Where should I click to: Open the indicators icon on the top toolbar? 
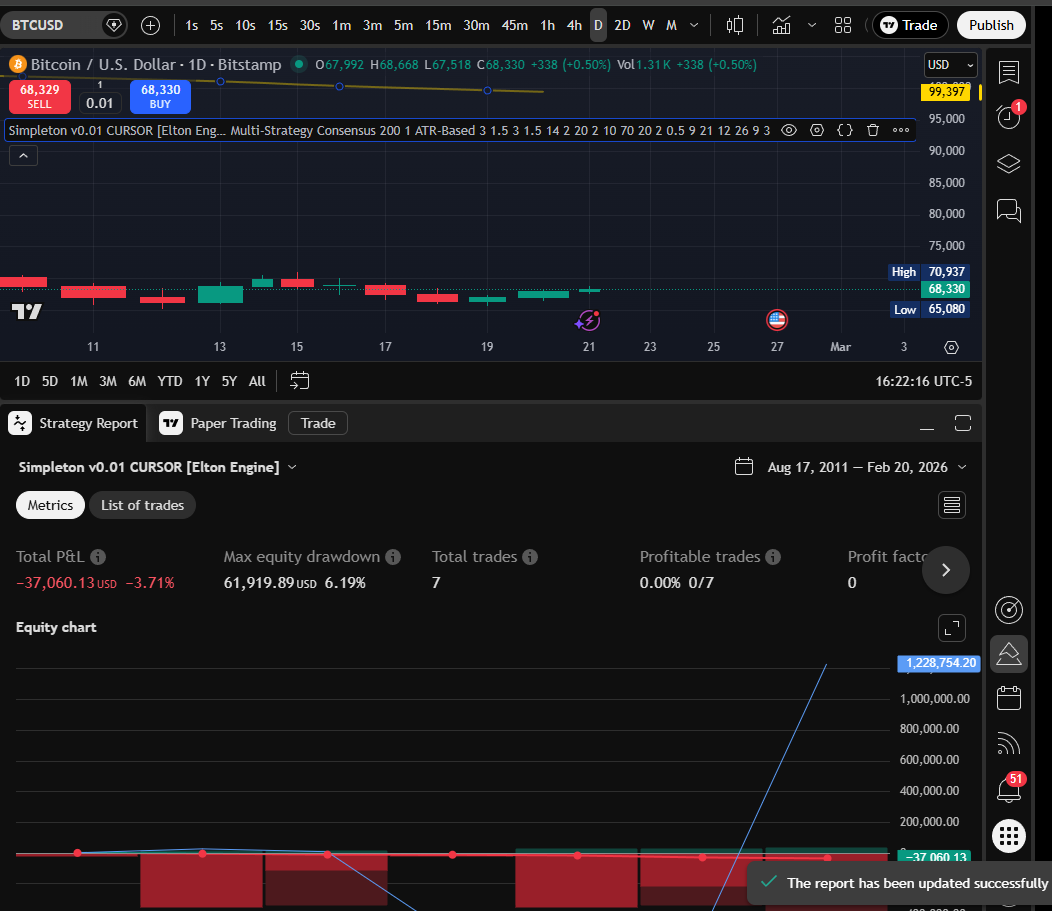(781, 24)
